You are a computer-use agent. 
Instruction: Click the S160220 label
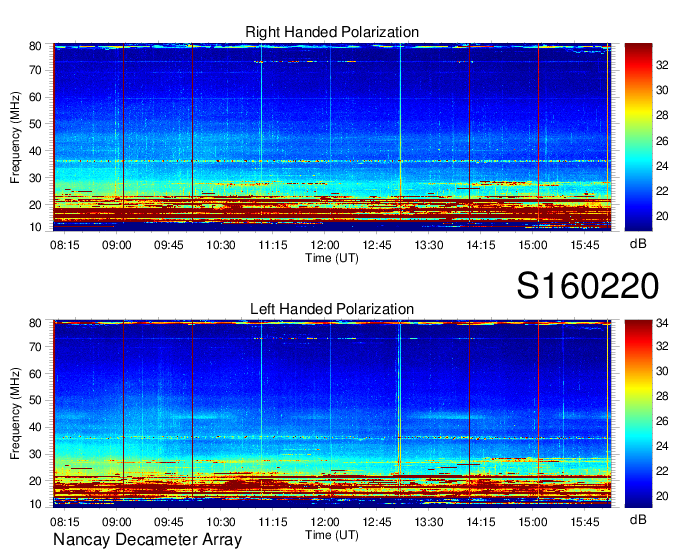(588, 286)
